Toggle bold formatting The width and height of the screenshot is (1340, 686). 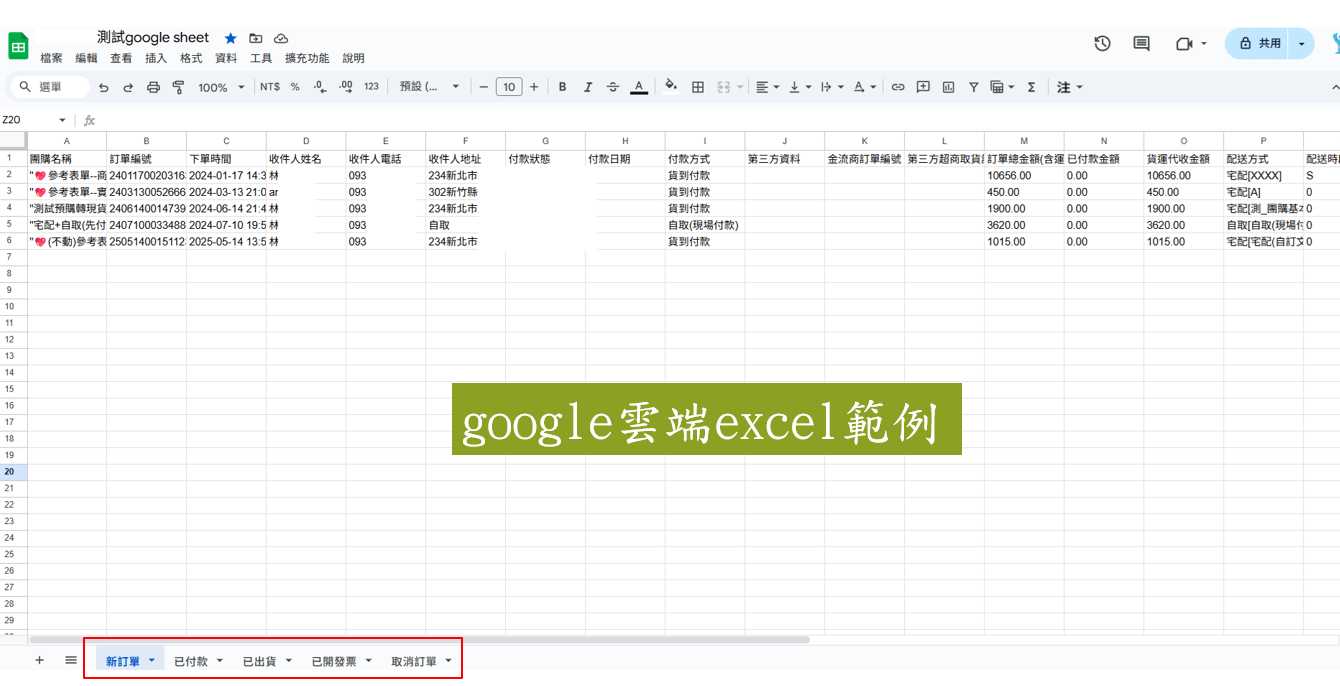562,87
